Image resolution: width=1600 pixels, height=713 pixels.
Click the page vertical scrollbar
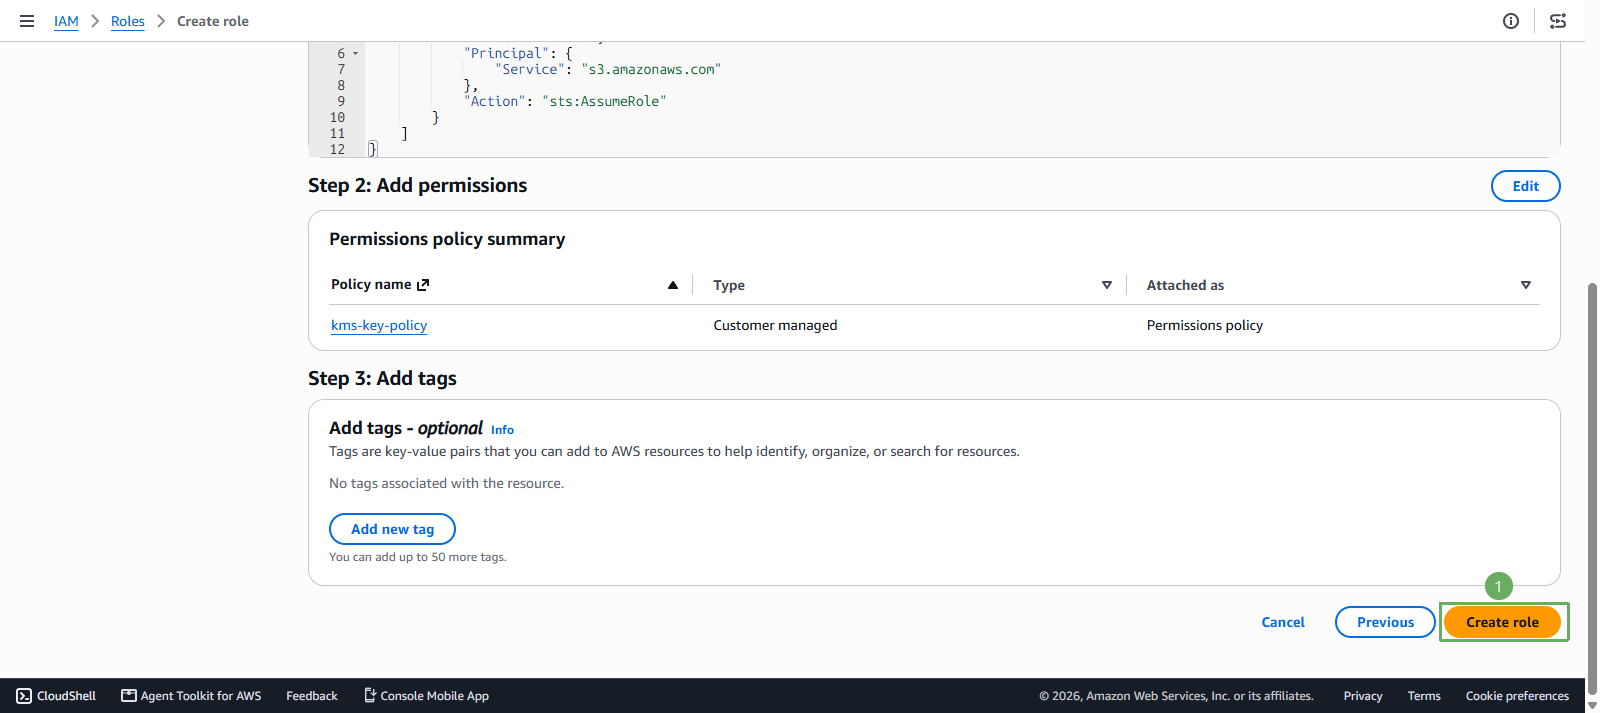coord(1593,490)
